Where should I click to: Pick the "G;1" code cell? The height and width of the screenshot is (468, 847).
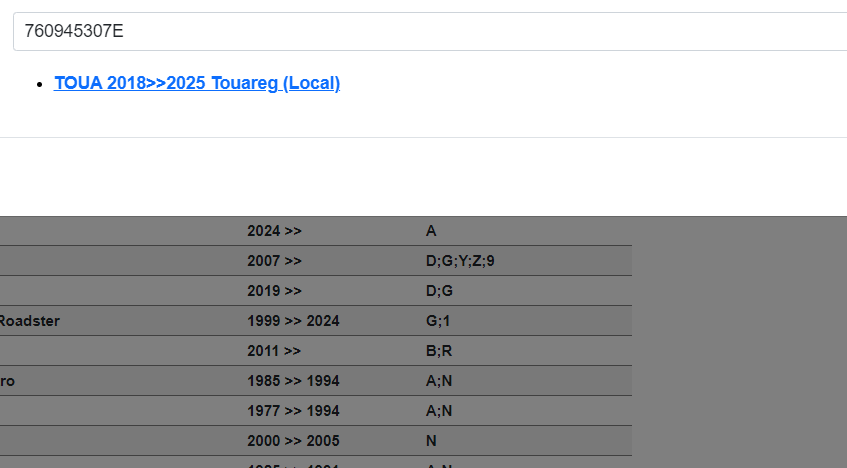[x=438, y=321]
